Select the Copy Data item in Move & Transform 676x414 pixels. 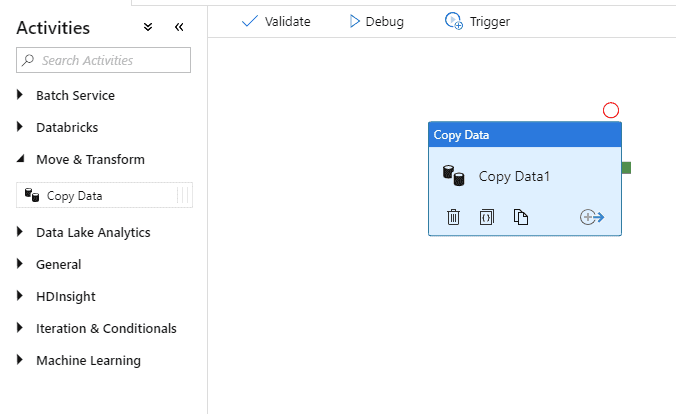click(104, 195)
